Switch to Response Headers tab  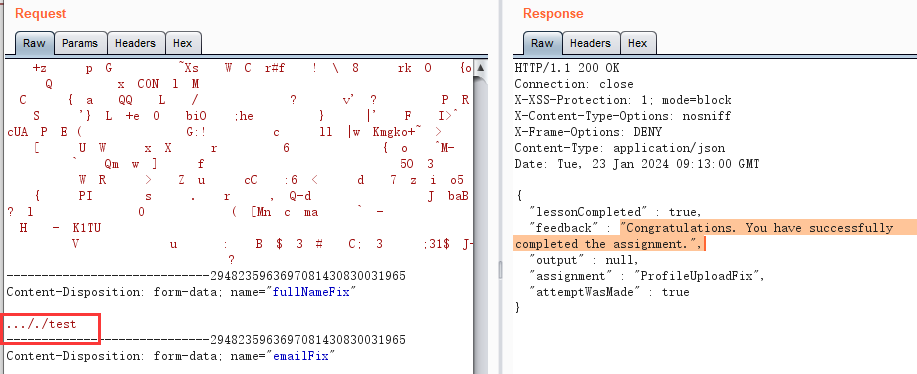[x=591, y=43]
